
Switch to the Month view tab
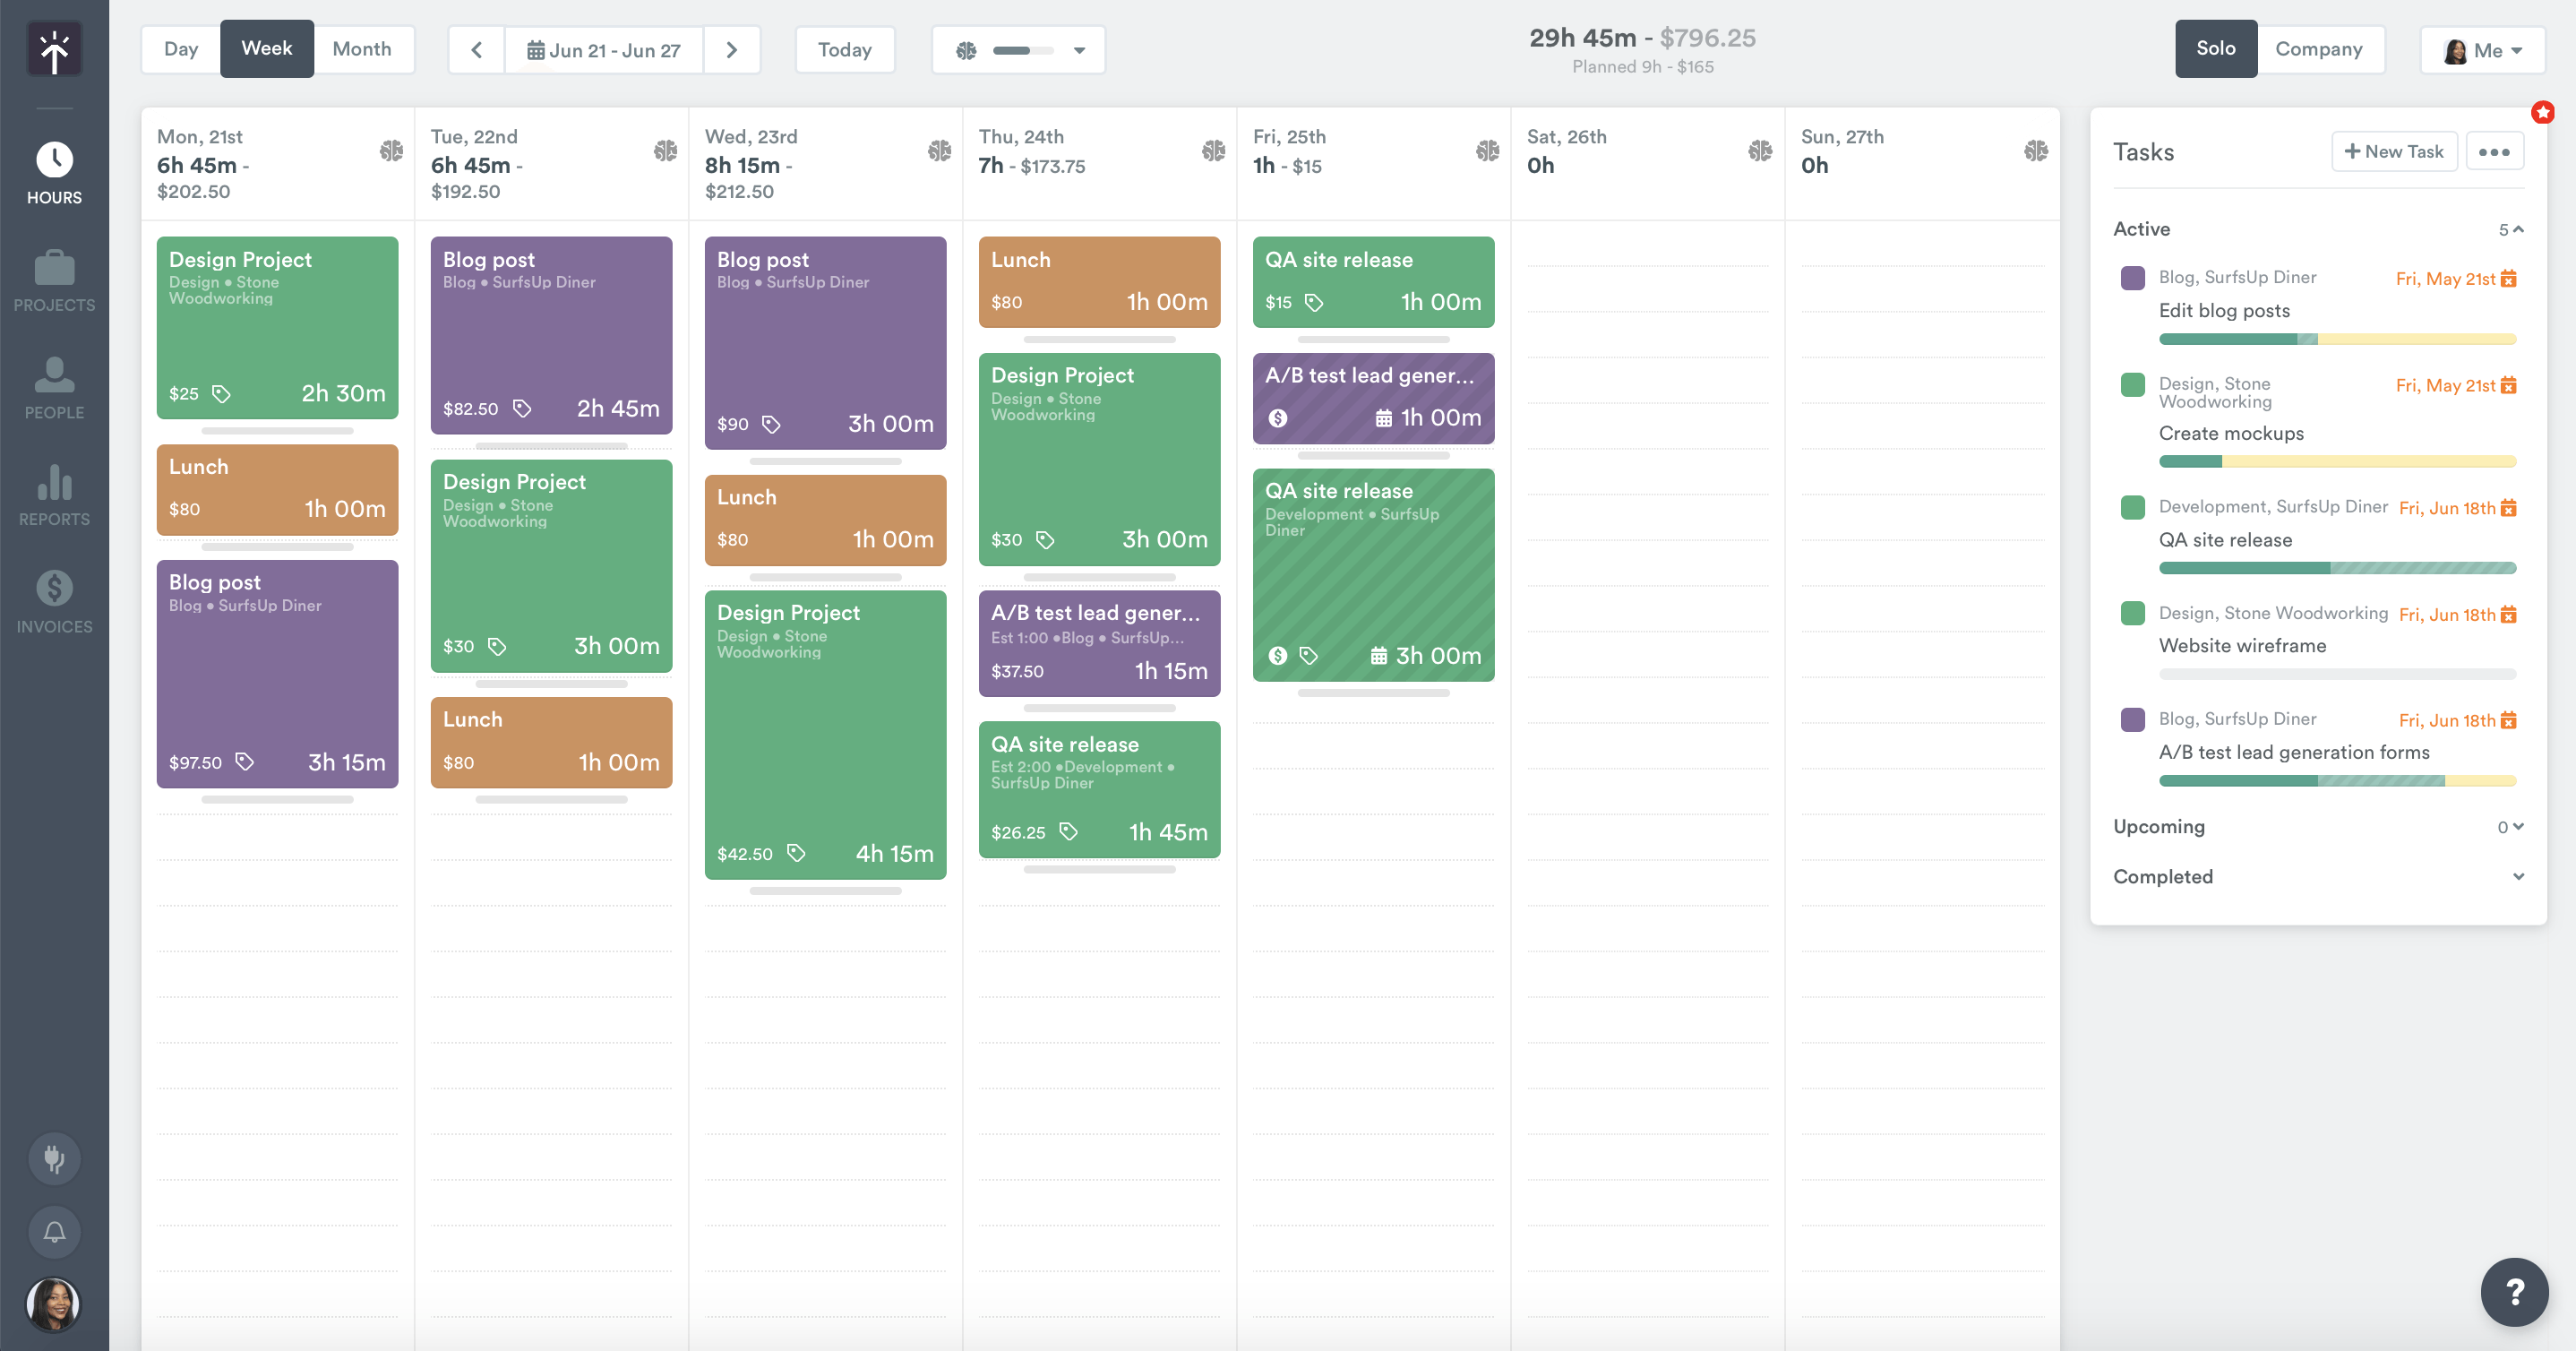361,49
